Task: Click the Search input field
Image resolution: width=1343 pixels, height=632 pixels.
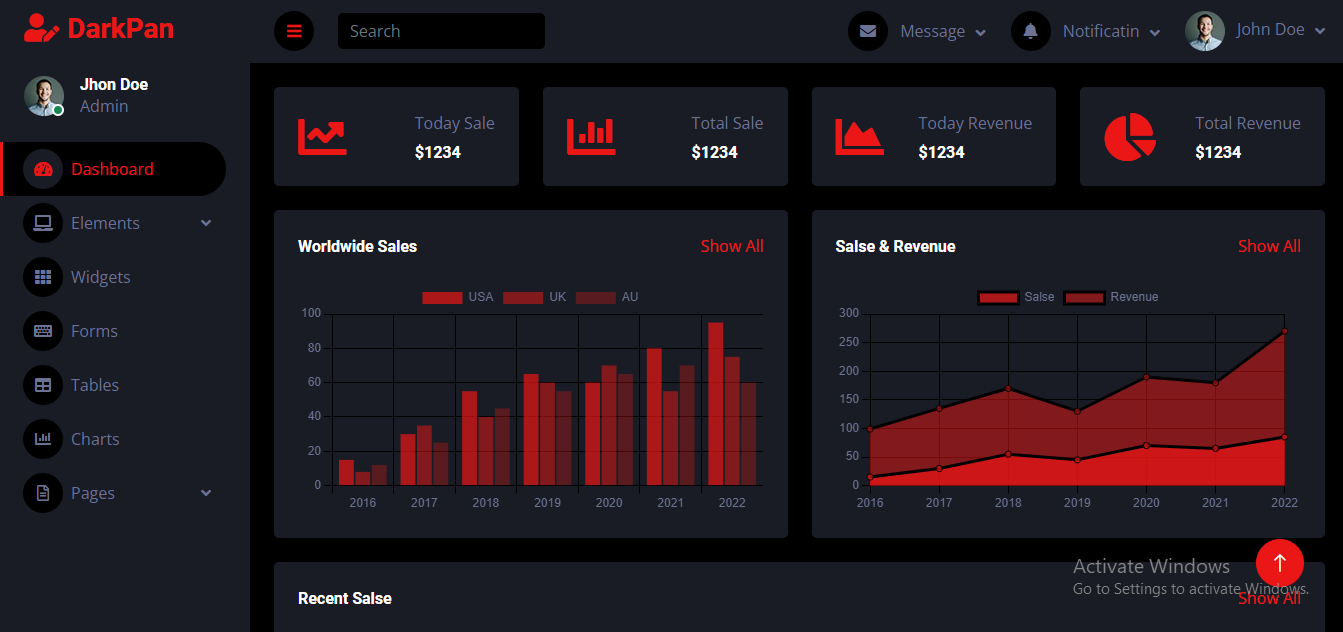Action: pos(441,31)
